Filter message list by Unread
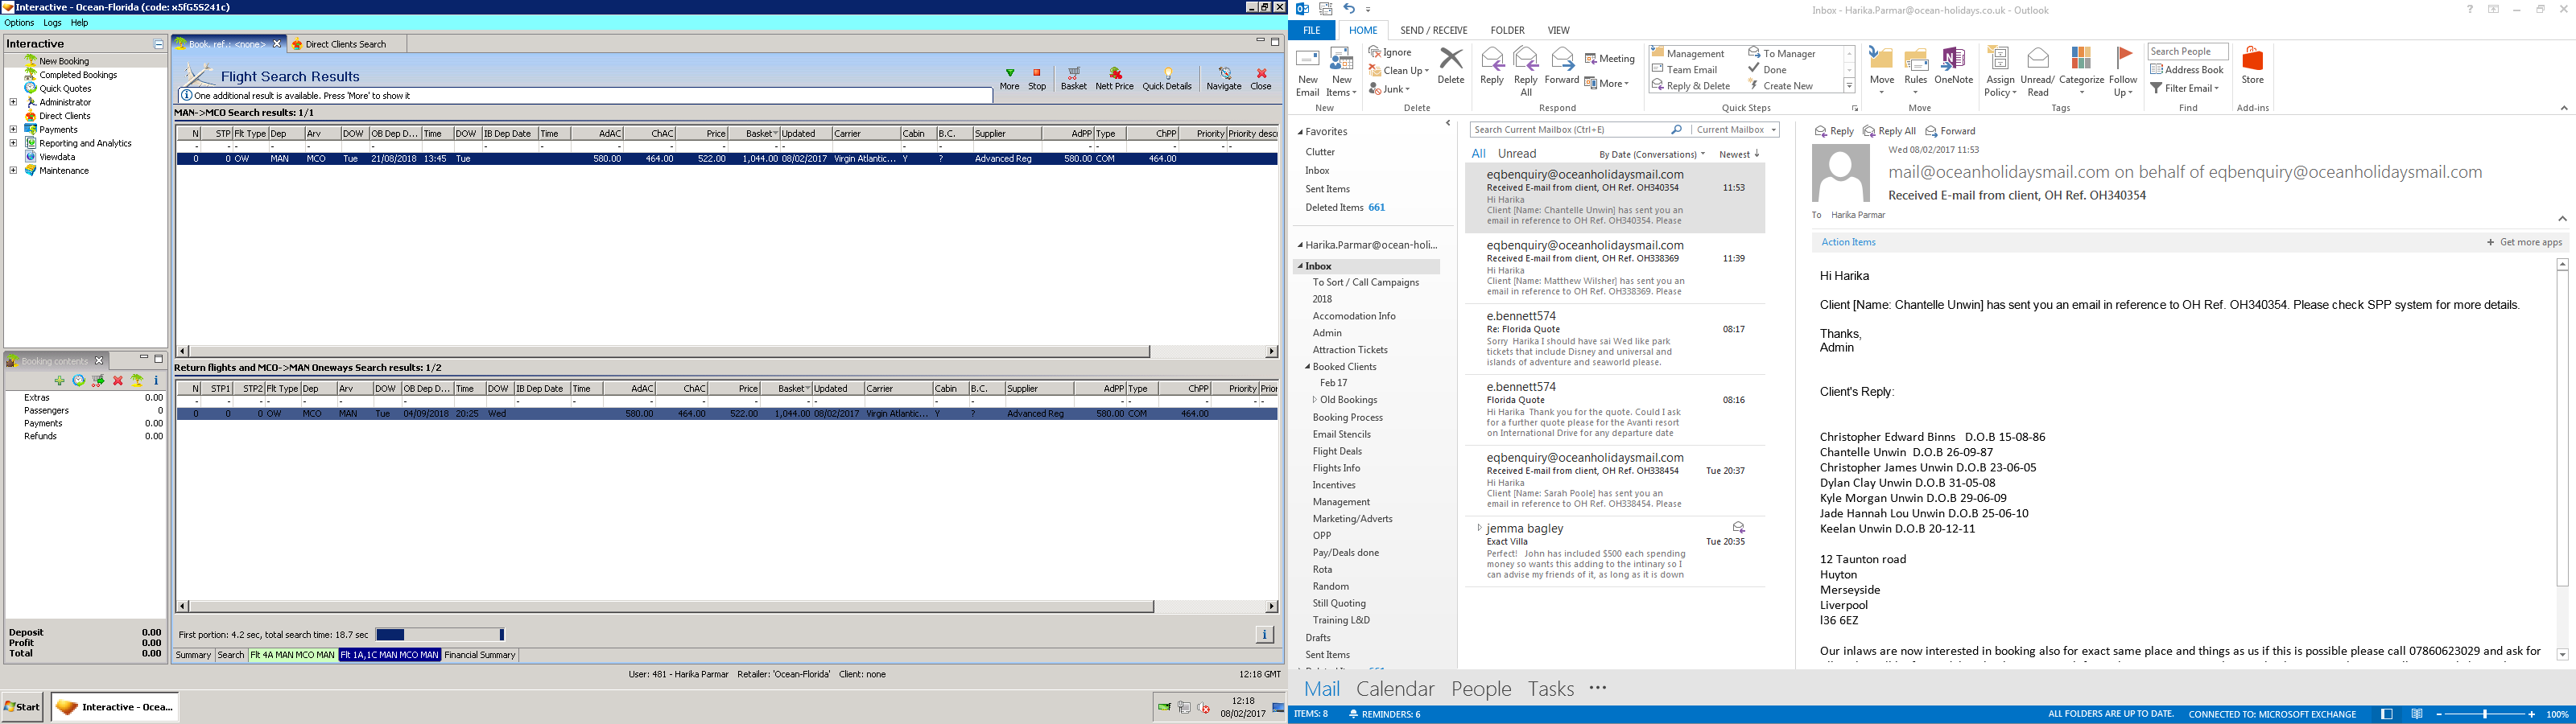2576x724 pixels. click(1517, 154)
